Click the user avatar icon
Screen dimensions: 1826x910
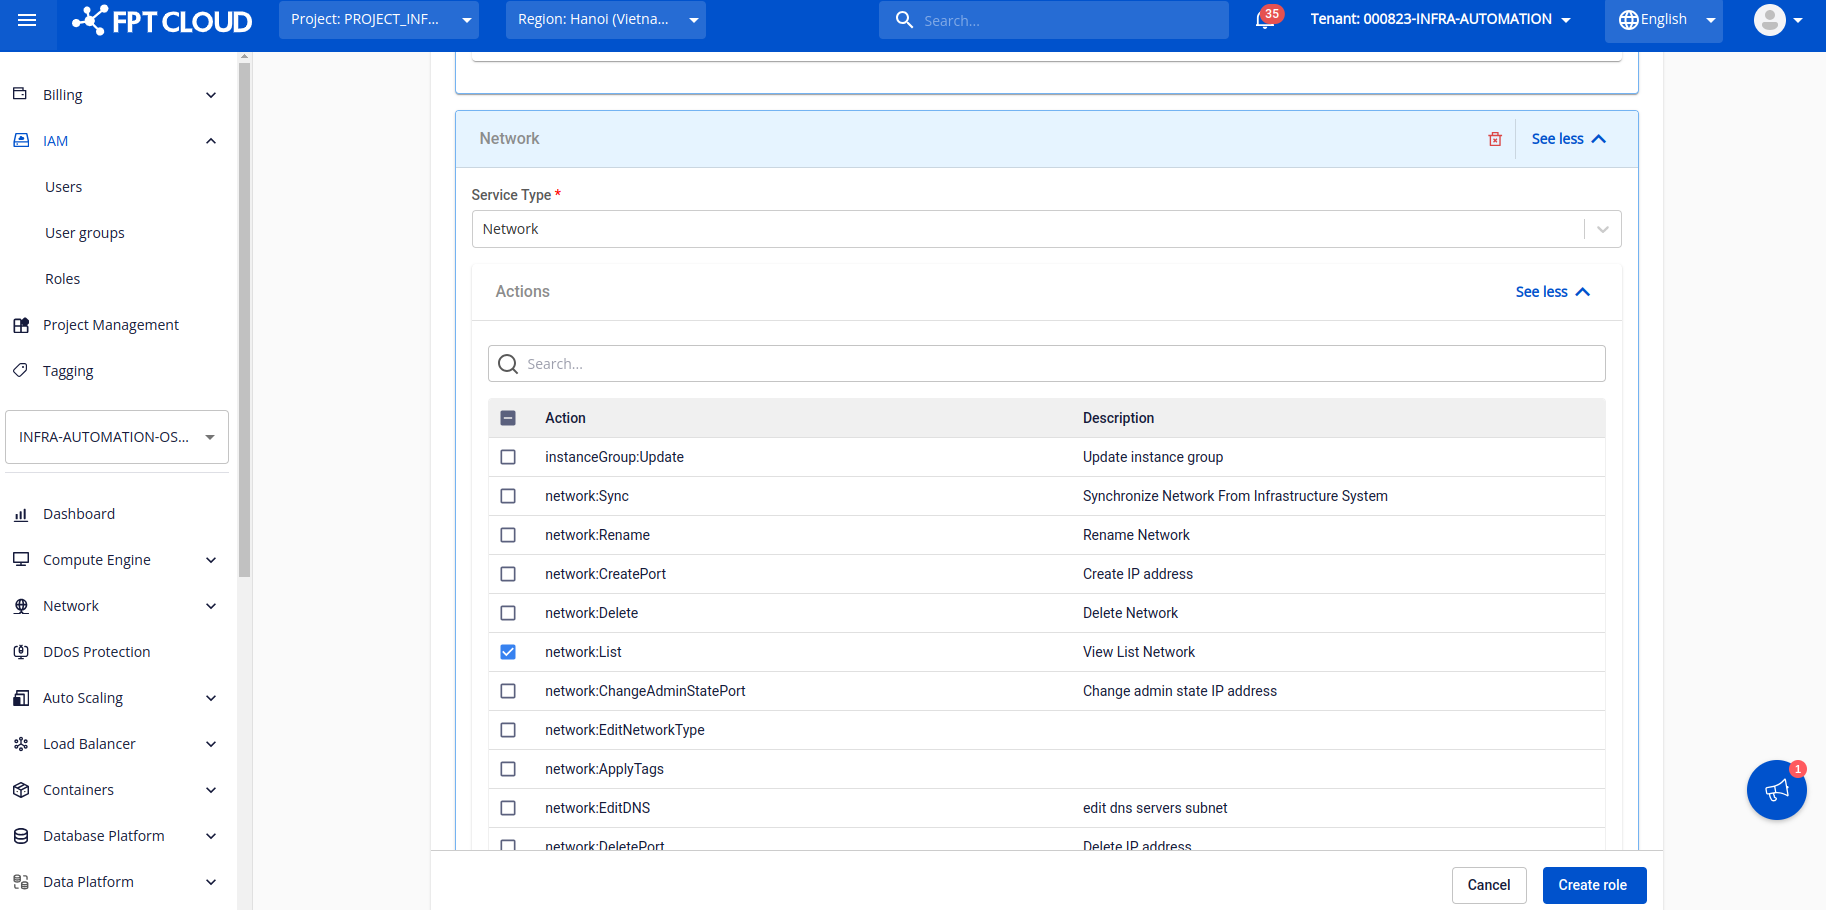(x=1769, y=20)
